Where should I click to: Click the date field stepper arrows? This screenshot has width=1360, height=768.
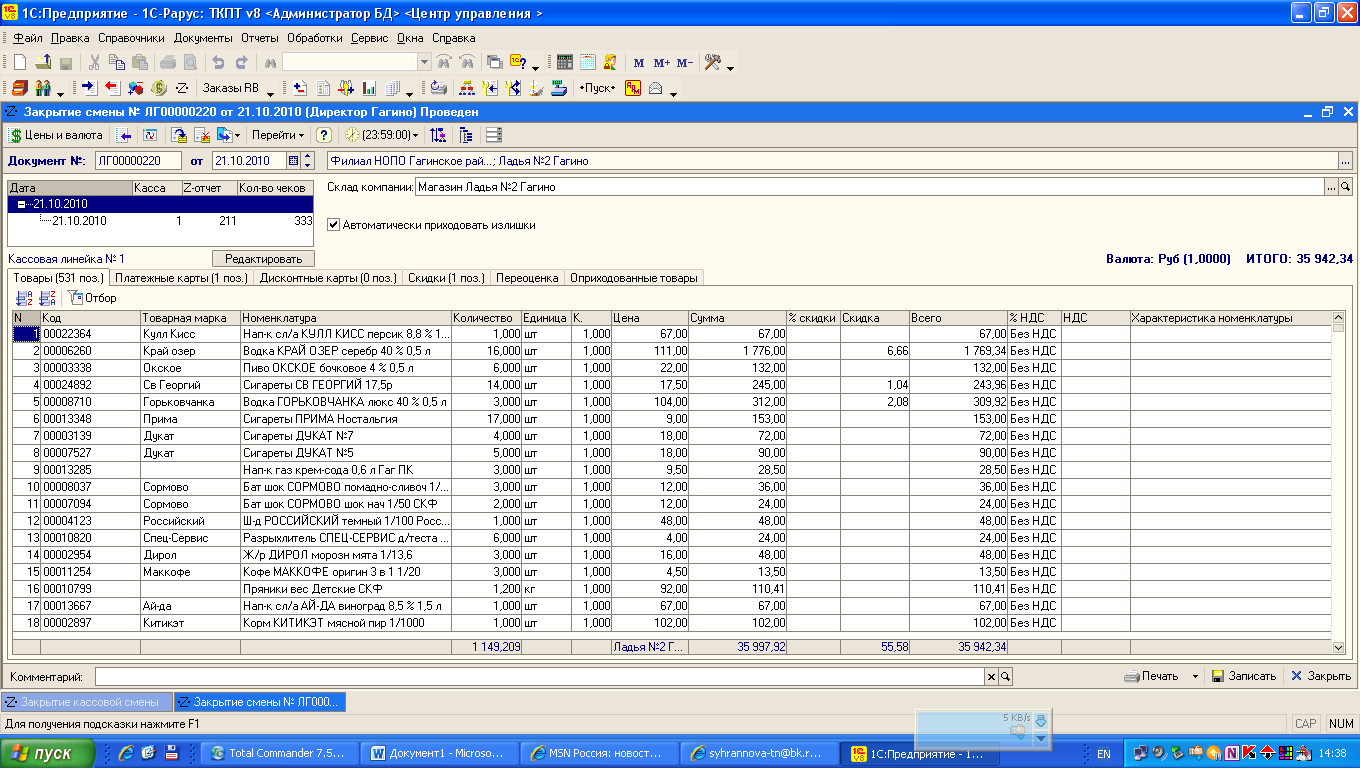pos(307,160)
